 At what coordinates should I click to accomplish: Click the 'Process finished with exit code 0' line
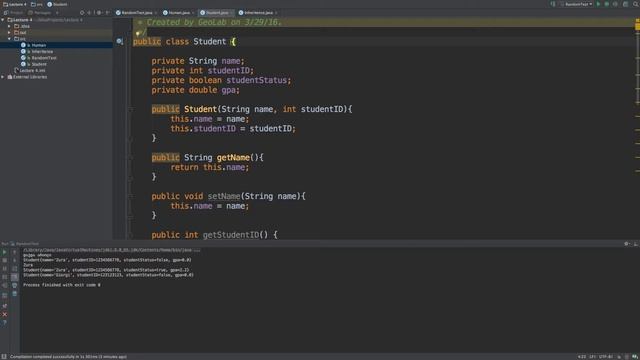pyautogui.click(x=62, y=285)
